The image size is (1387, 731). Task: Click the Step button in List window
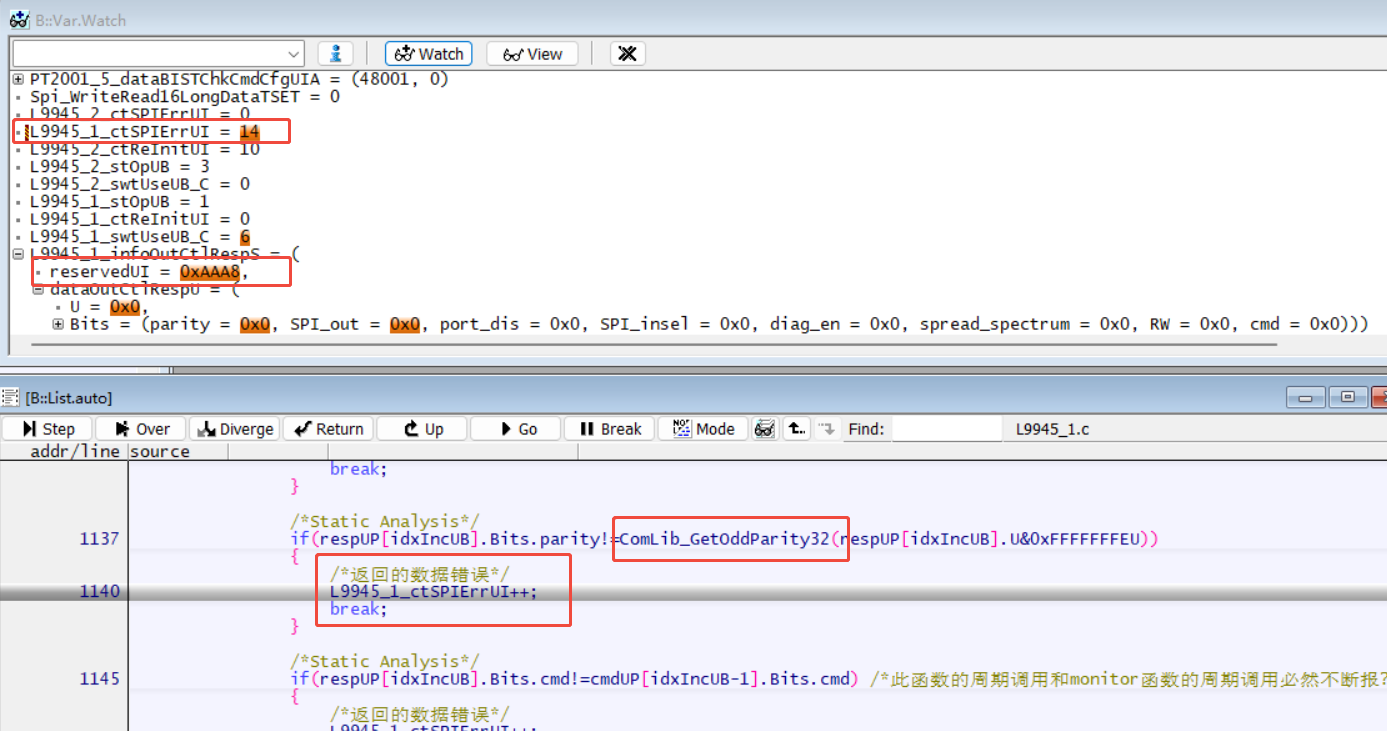(x=47, y=429)
